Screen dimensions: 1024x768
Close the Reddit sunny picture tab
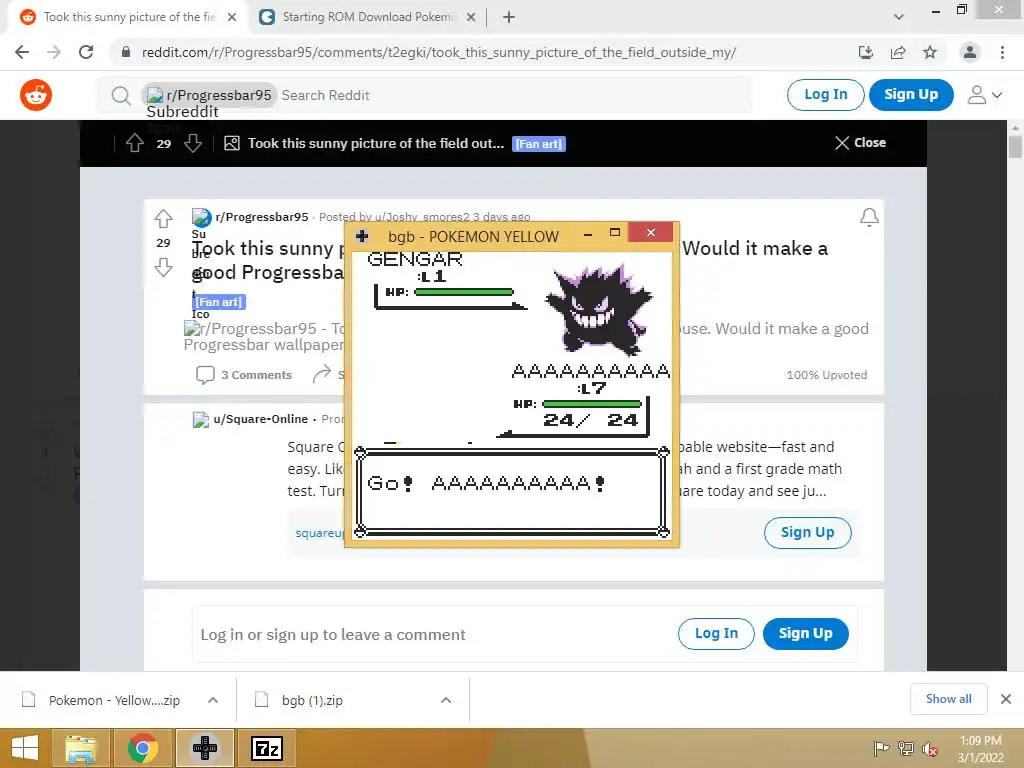tap(232, 17)
